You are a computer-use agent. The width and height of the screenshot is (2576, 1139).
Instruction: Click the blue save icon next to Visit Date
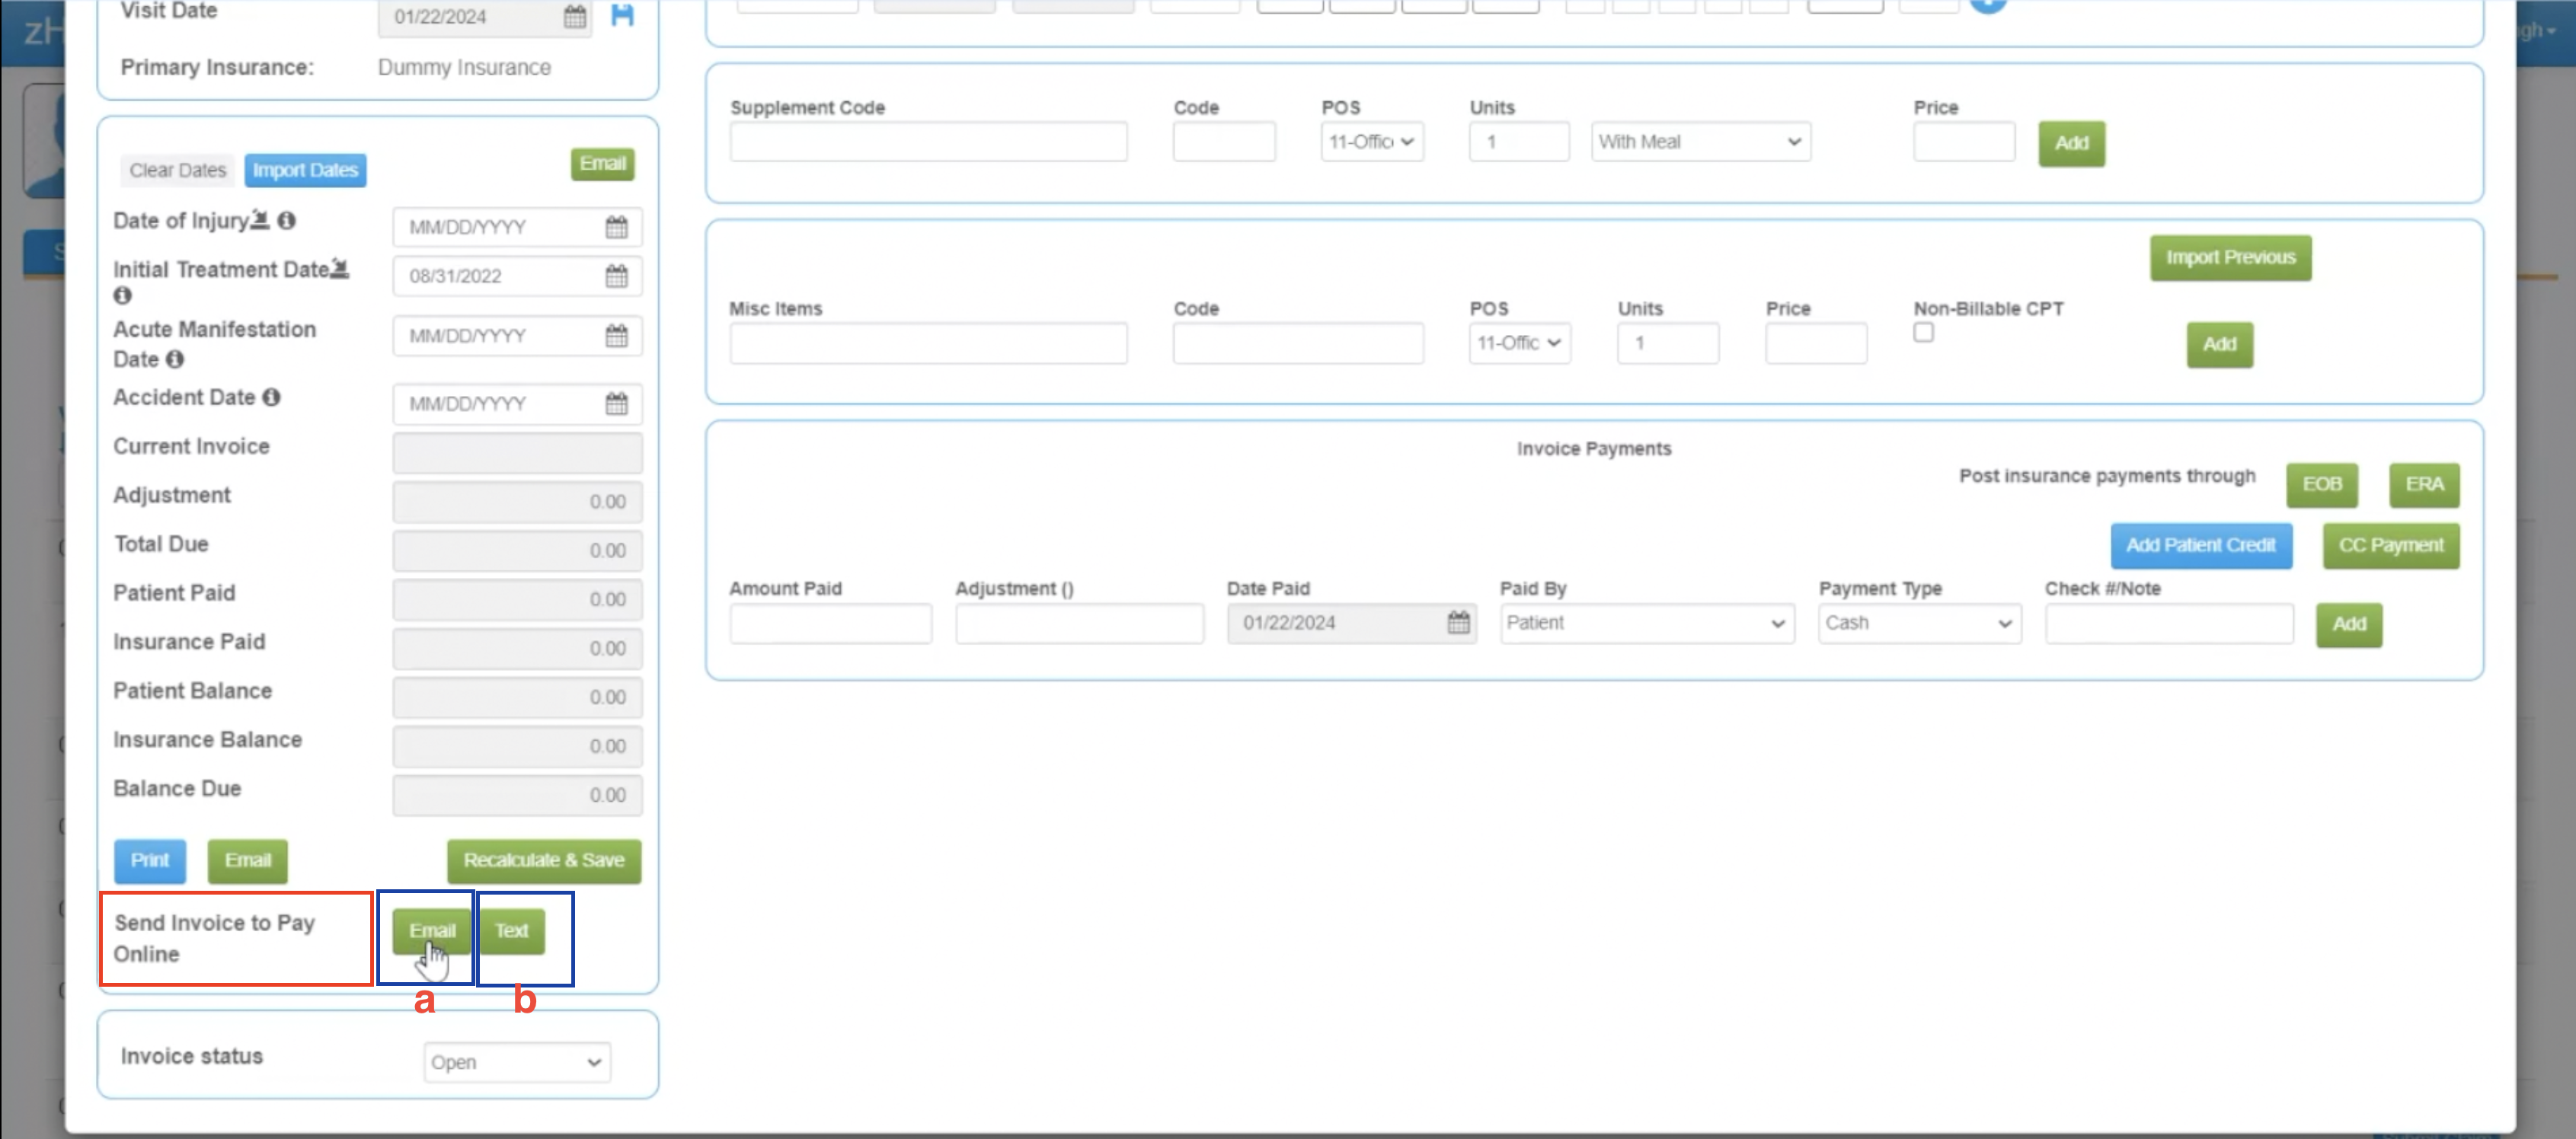pos(622,15)
